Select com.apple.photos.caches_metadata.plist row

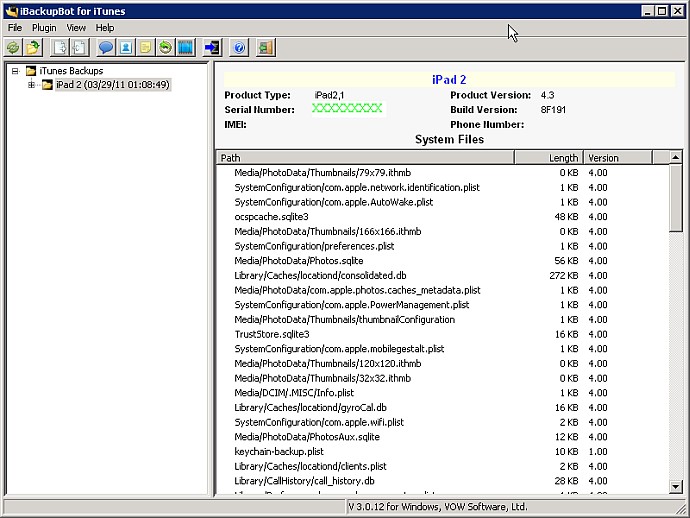(x=442, y=290)
